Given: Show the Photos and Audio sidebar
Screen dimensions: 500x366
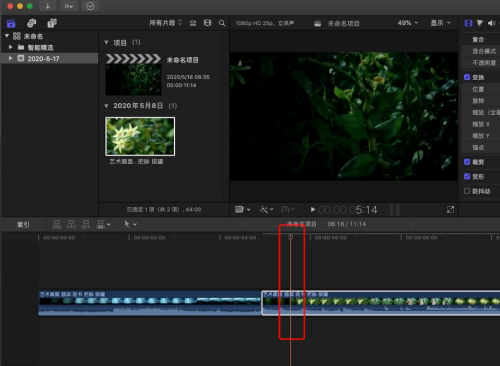Looking at the screenshot, I should (32, 23).
